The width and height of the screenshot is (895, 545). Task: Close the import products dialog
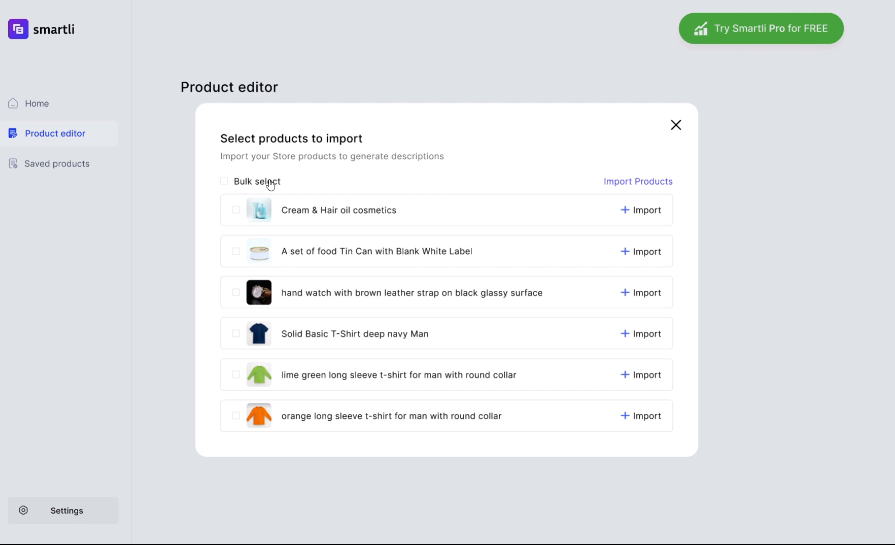coord(676,125)
